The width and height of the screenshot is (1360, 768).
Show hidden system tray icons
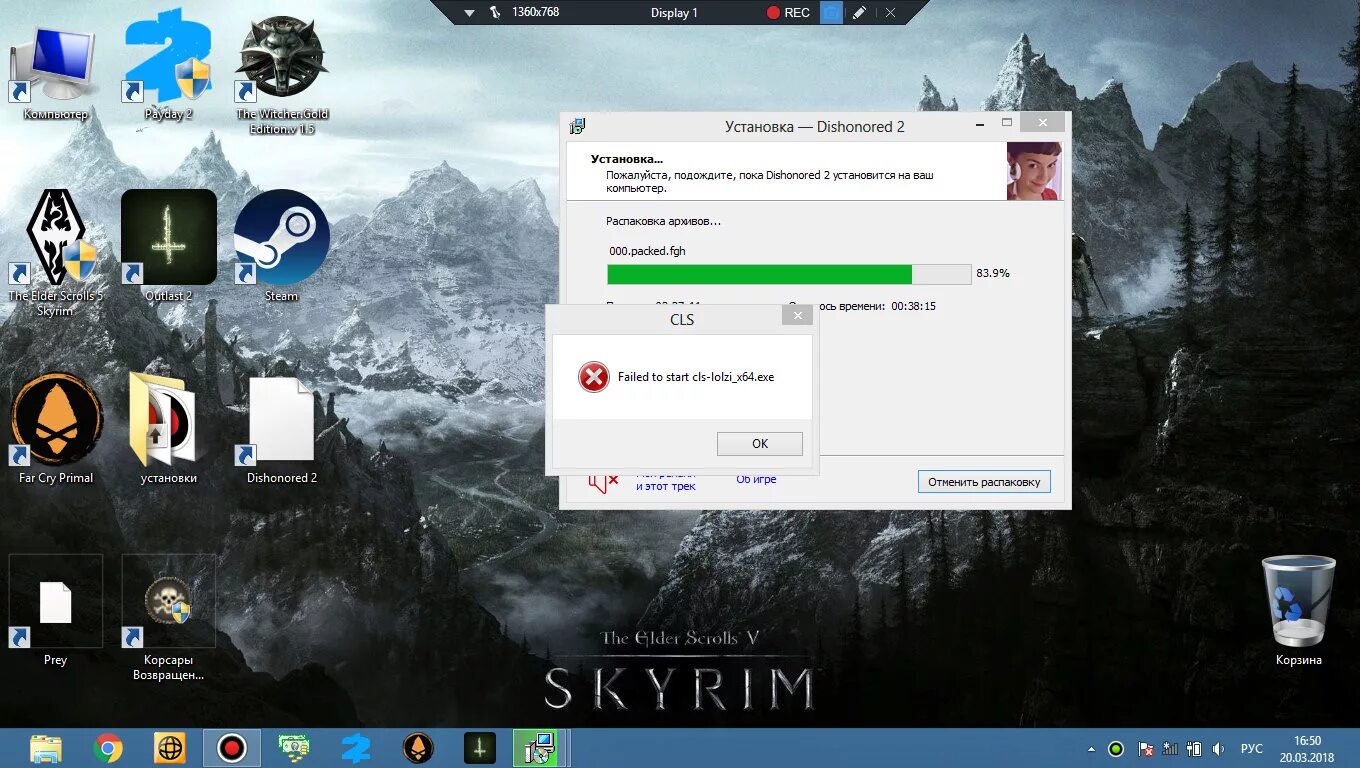click(1092, 749)
